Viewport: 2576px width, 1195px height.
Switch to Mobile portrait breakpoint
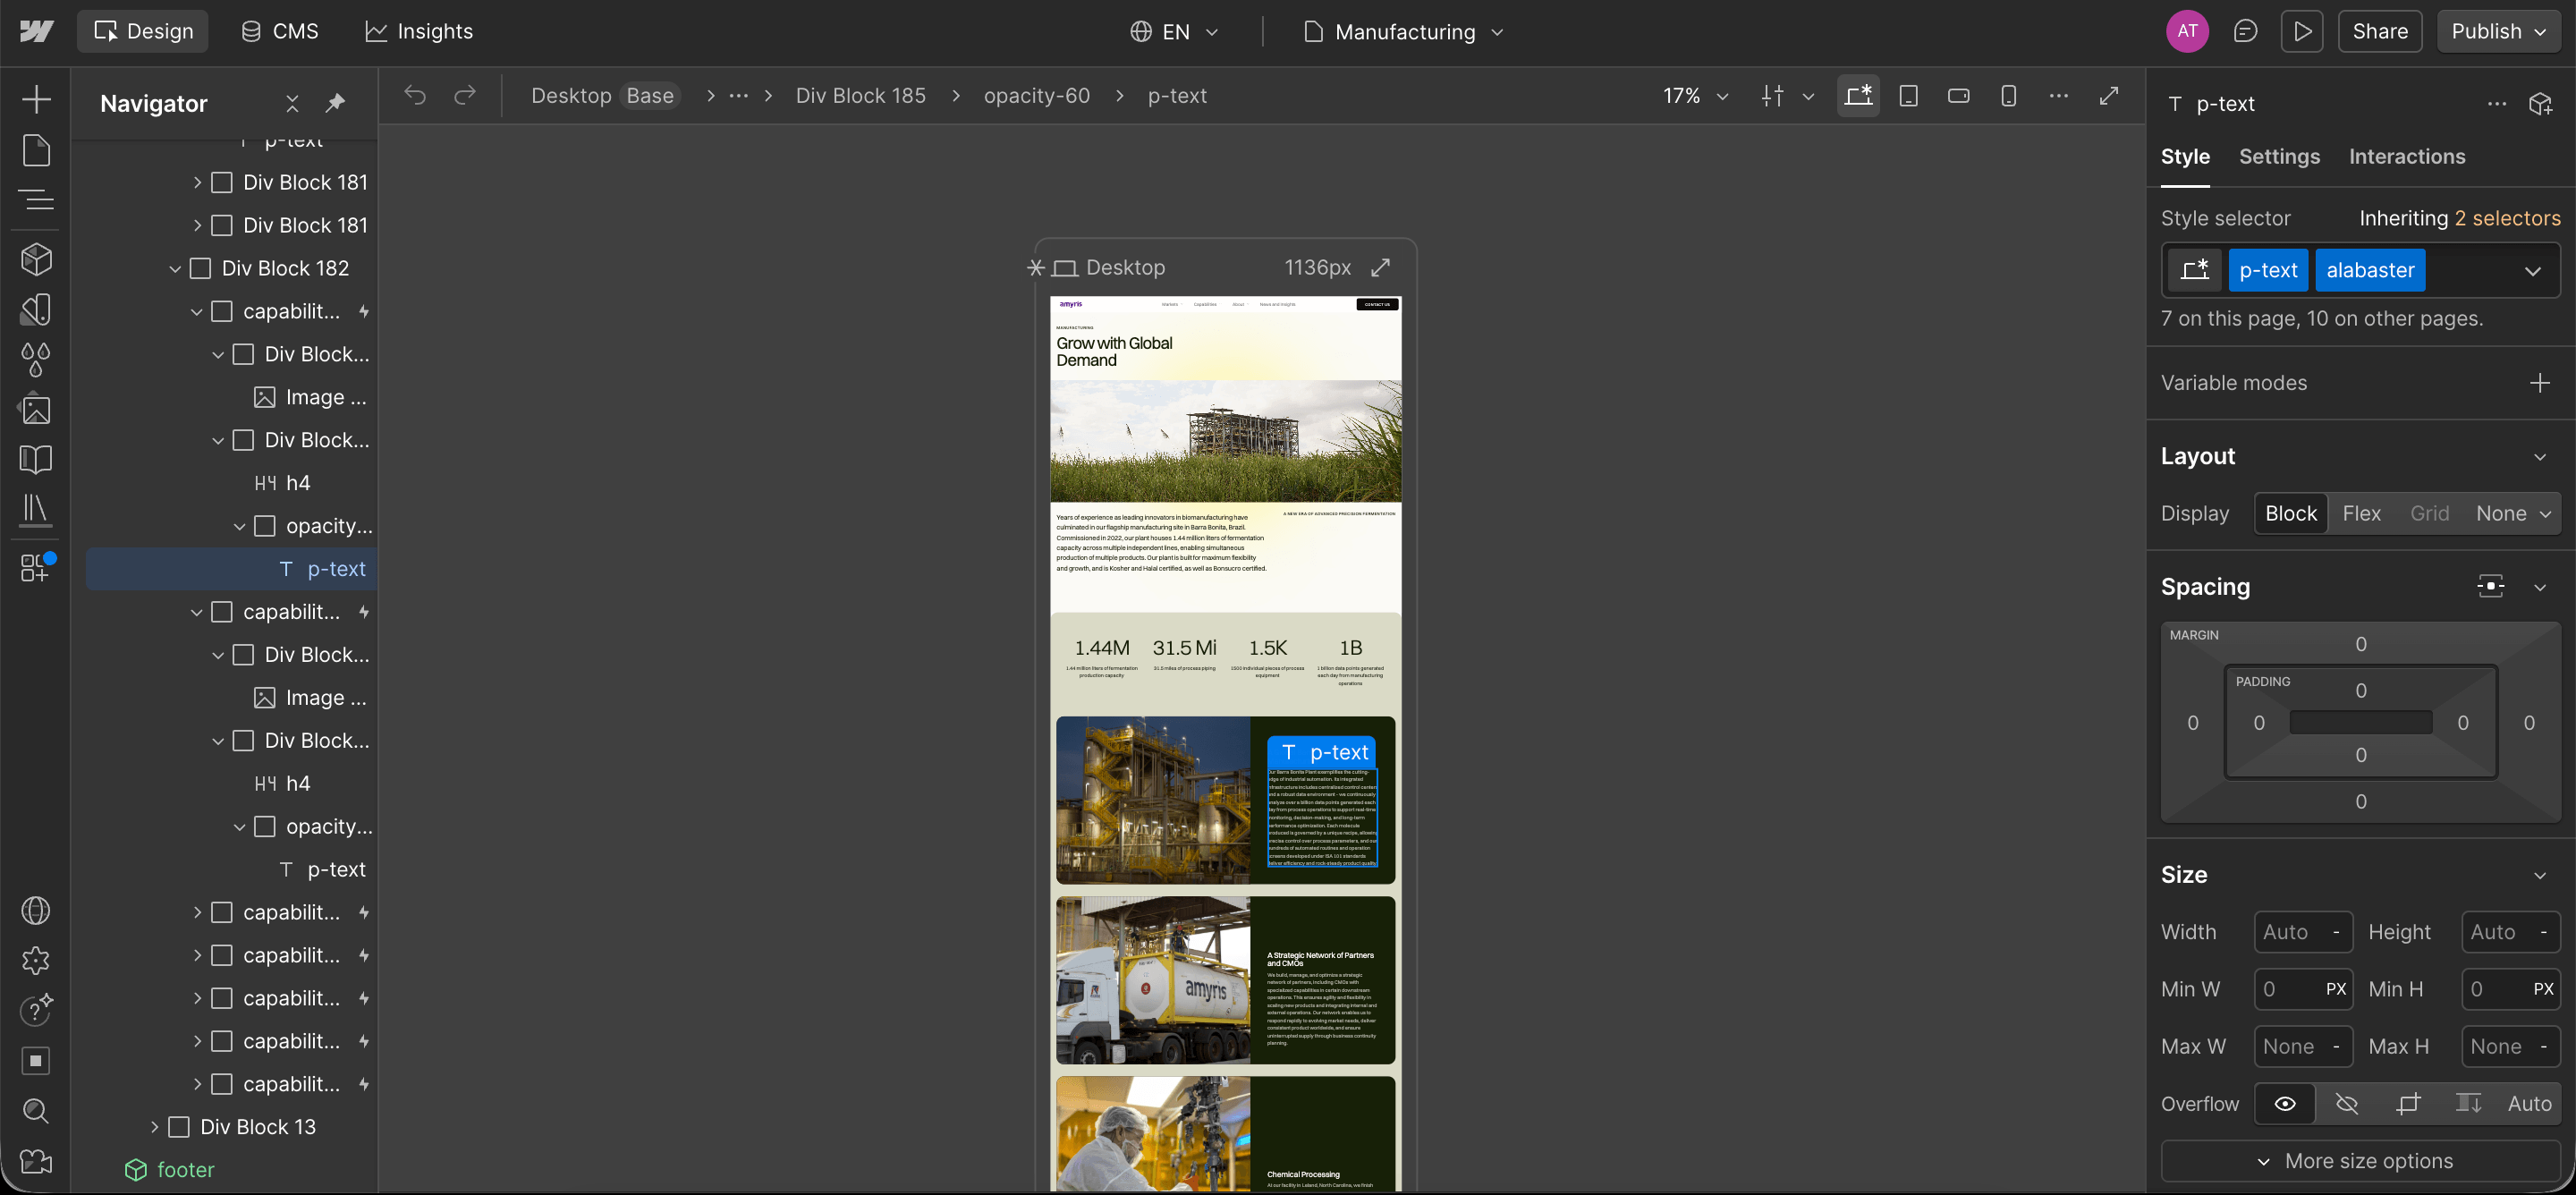2008,95
